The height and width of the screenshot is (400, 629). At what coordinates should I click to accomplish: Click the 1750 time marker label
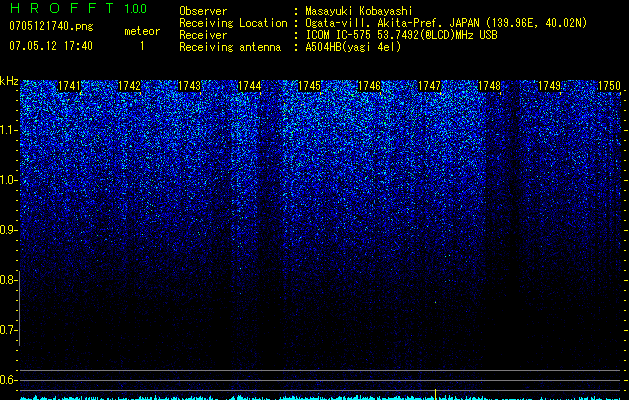click(x=609, y=86)
